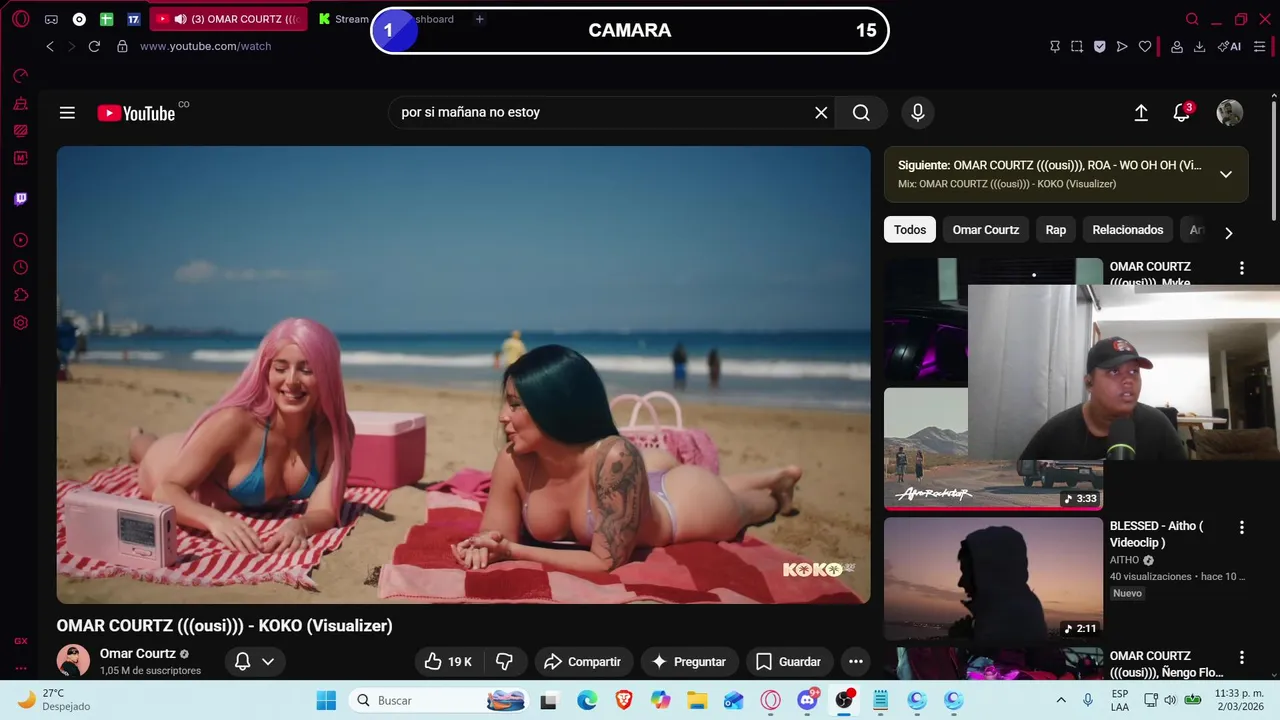The height and width of the screenshot is (720, 1280).
Task: Switch to the Kick Stream tab
Action: click(343, 19)
